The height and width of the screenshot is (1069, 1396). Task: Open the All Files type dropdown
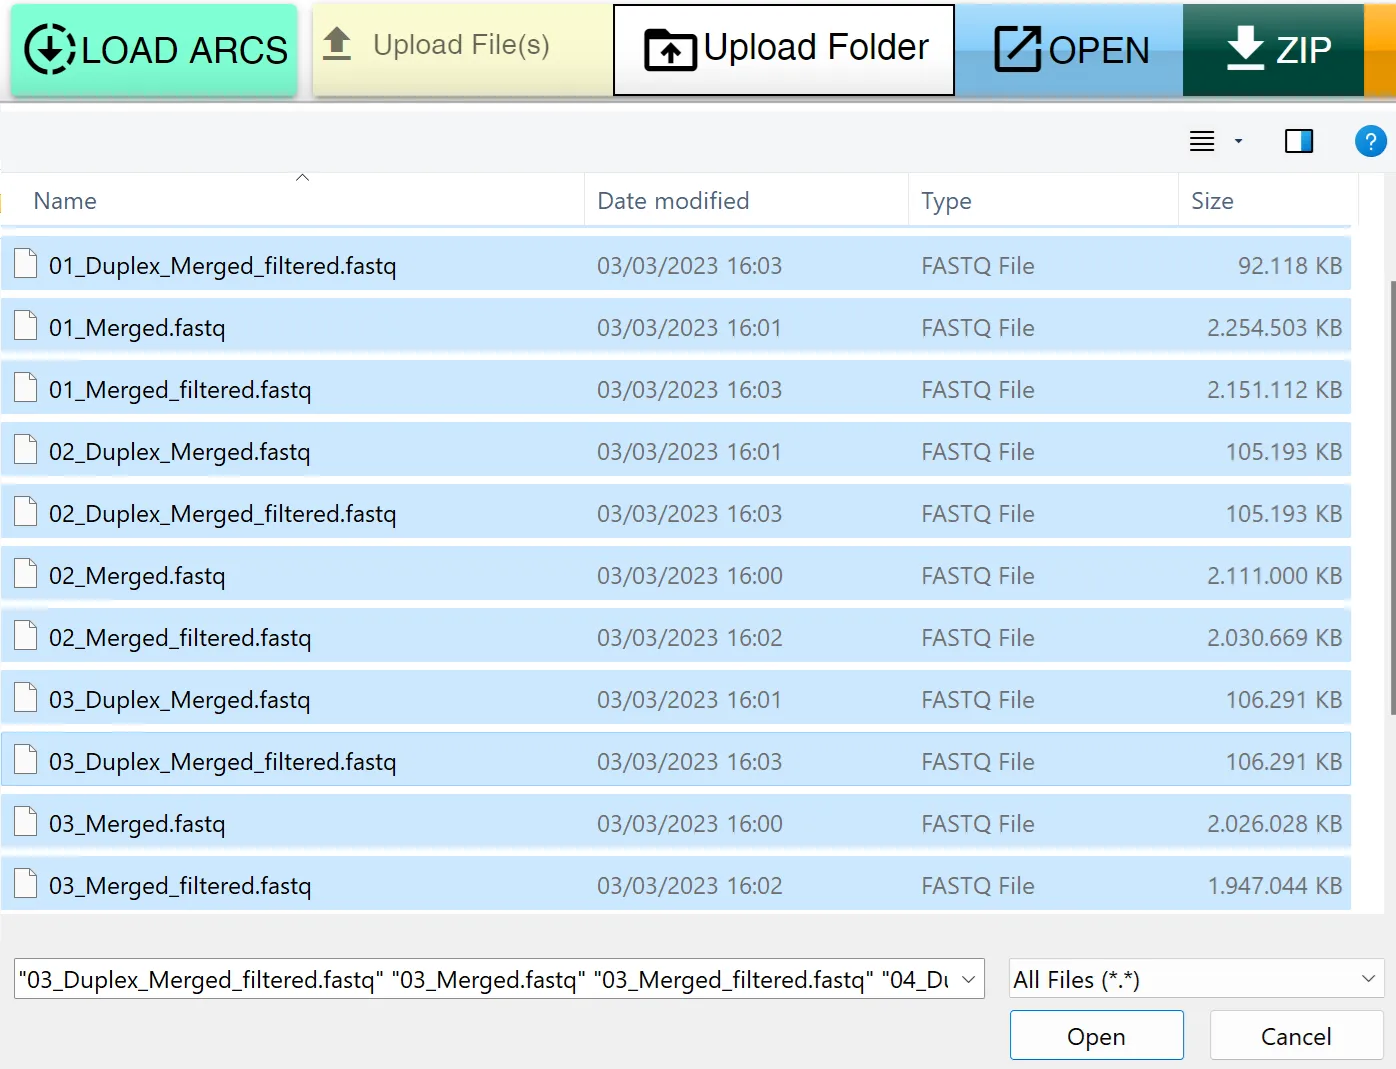tap(1196, 980)
